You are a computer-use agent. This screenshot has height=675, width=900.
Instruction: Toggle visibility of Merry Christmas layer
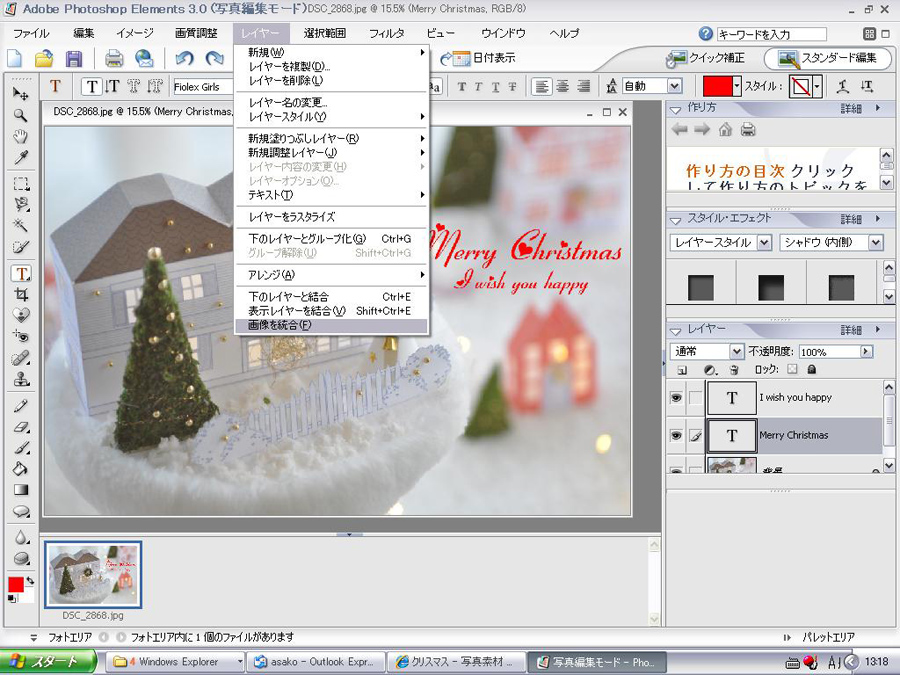pyautogui.click(x=677, y=435)
